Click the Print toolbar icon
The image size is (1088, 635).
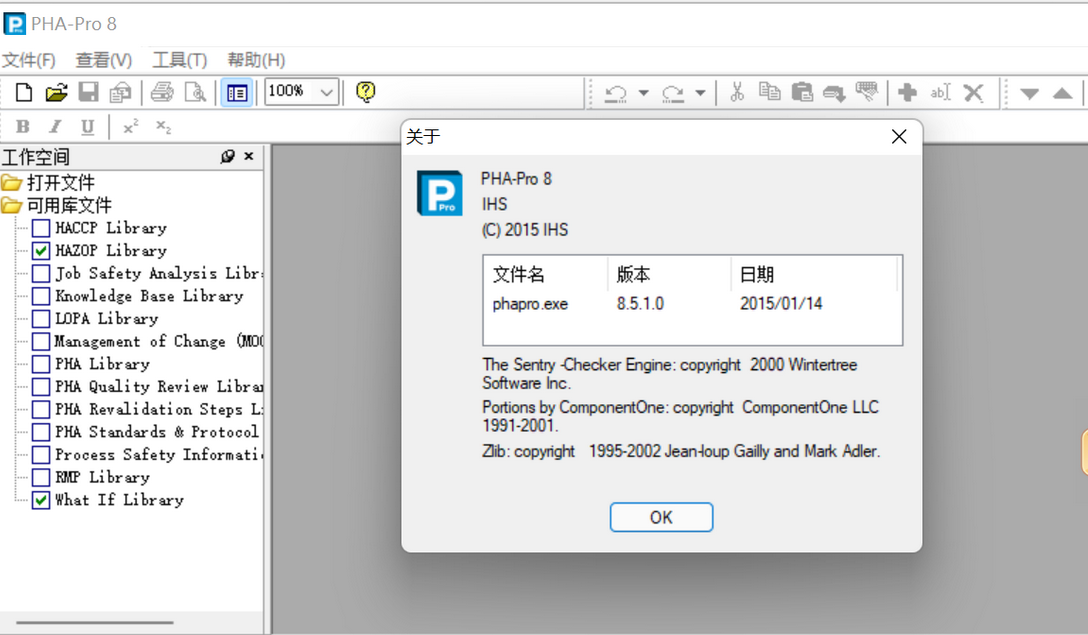[162, 92]
